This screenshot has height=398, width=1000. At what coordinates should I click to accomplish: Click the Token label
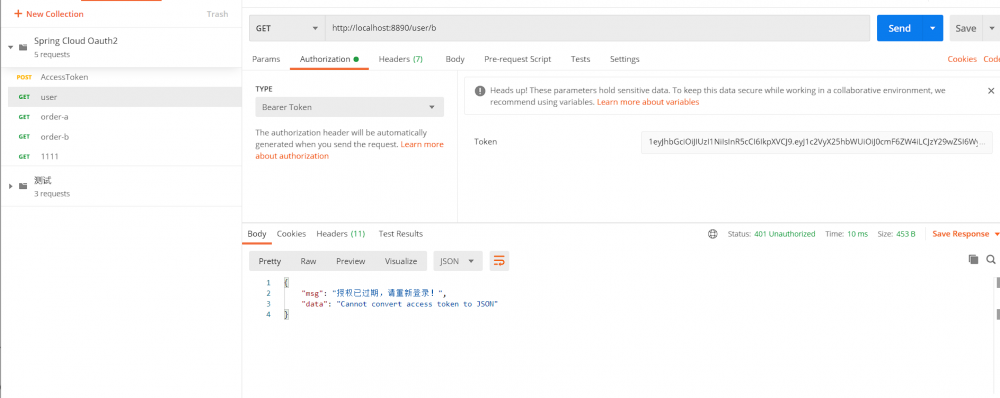click(485, 142)
